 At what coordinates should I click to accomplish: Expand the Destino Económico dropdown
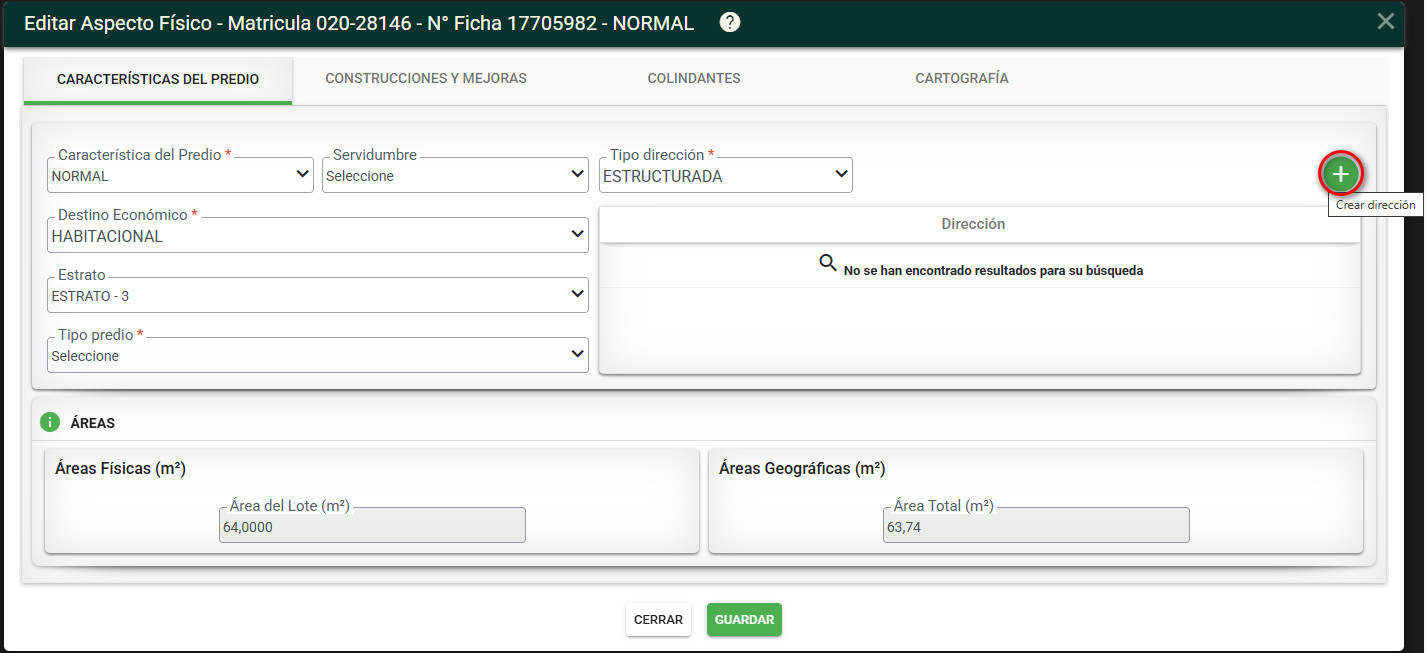[x=318, y=235]
